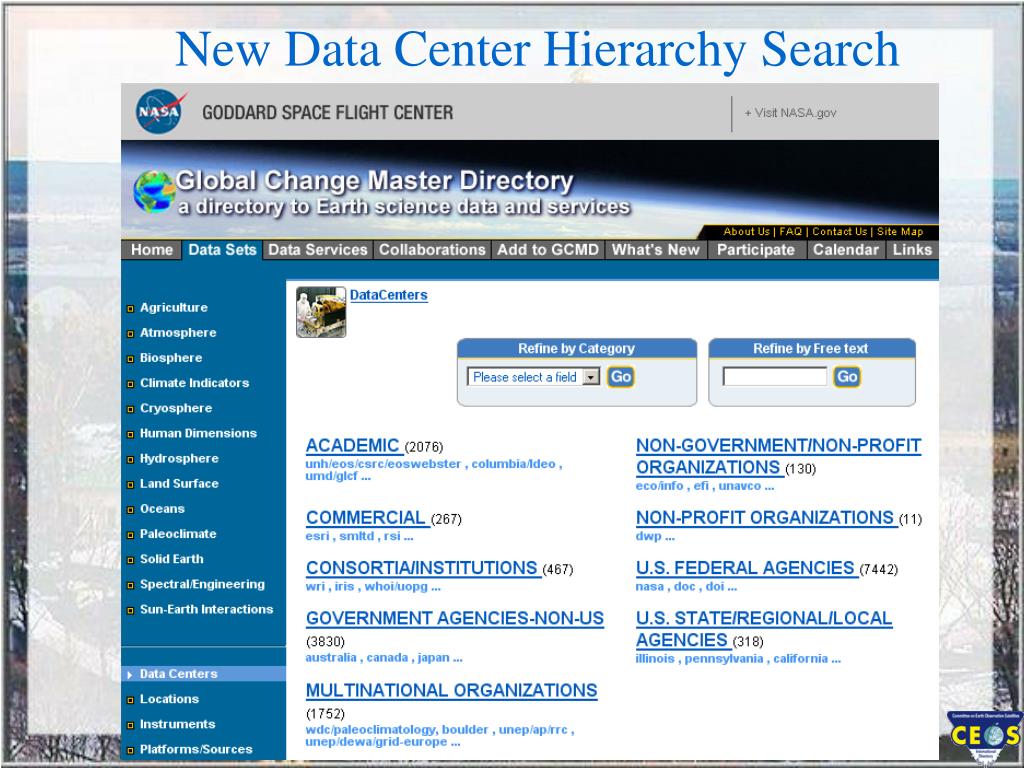Screen dimensions: 1024x768
Task: Go to the Collaborations tab
Action: (432, 250)
